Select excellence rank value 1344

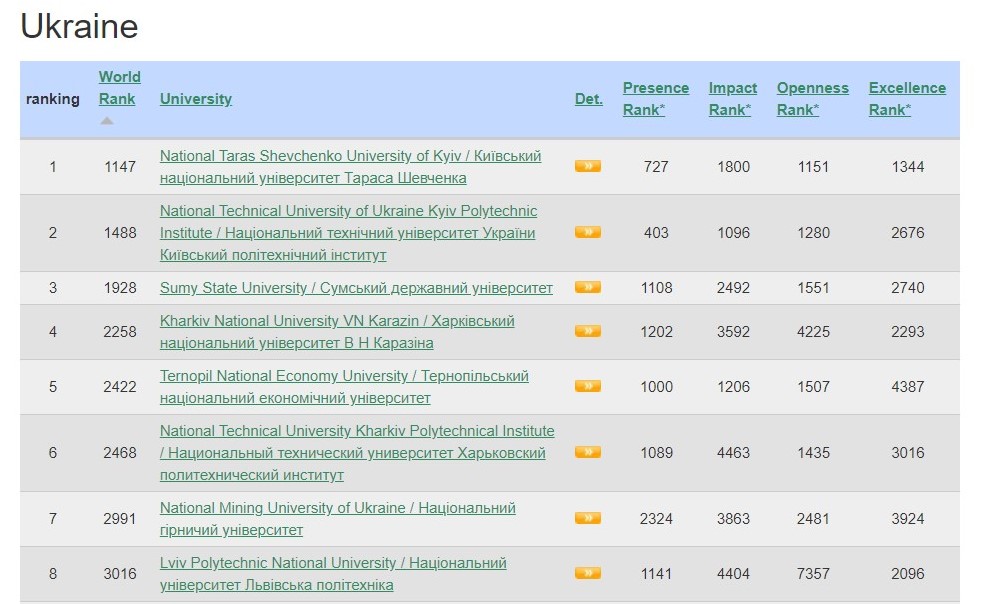(908, 166)
